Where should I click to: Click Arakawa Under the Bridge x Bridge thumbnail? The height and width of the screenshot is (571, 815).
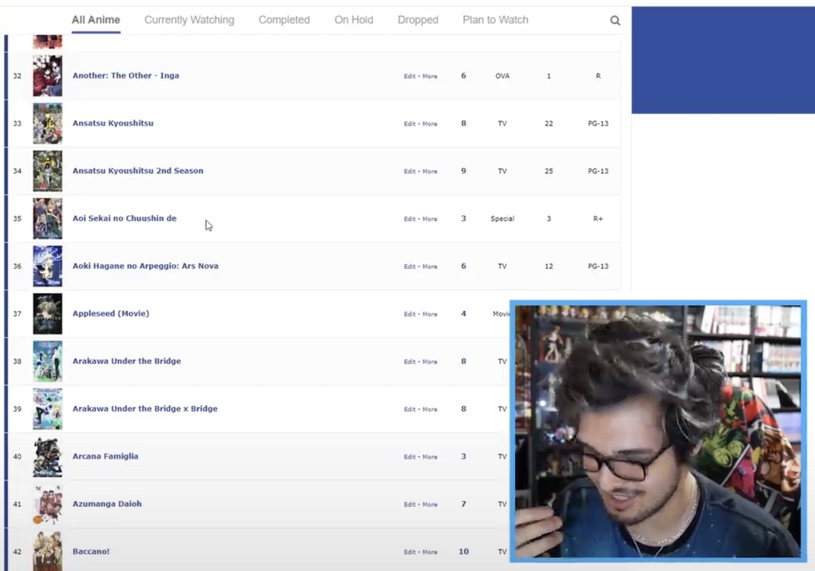[x=47, y=409]
